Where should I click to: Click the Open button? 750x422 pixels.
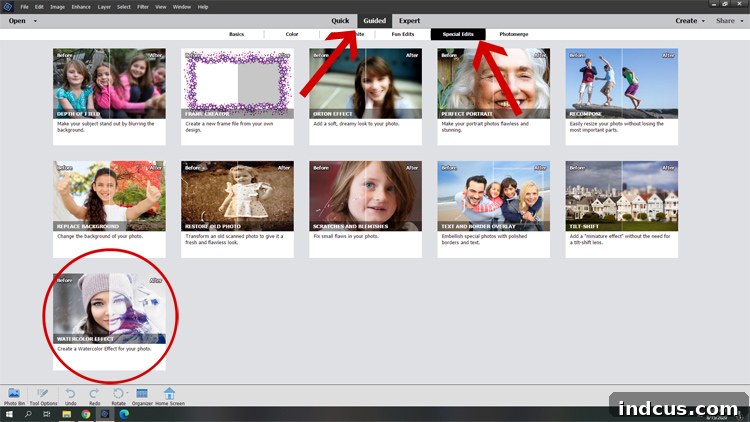17,21
